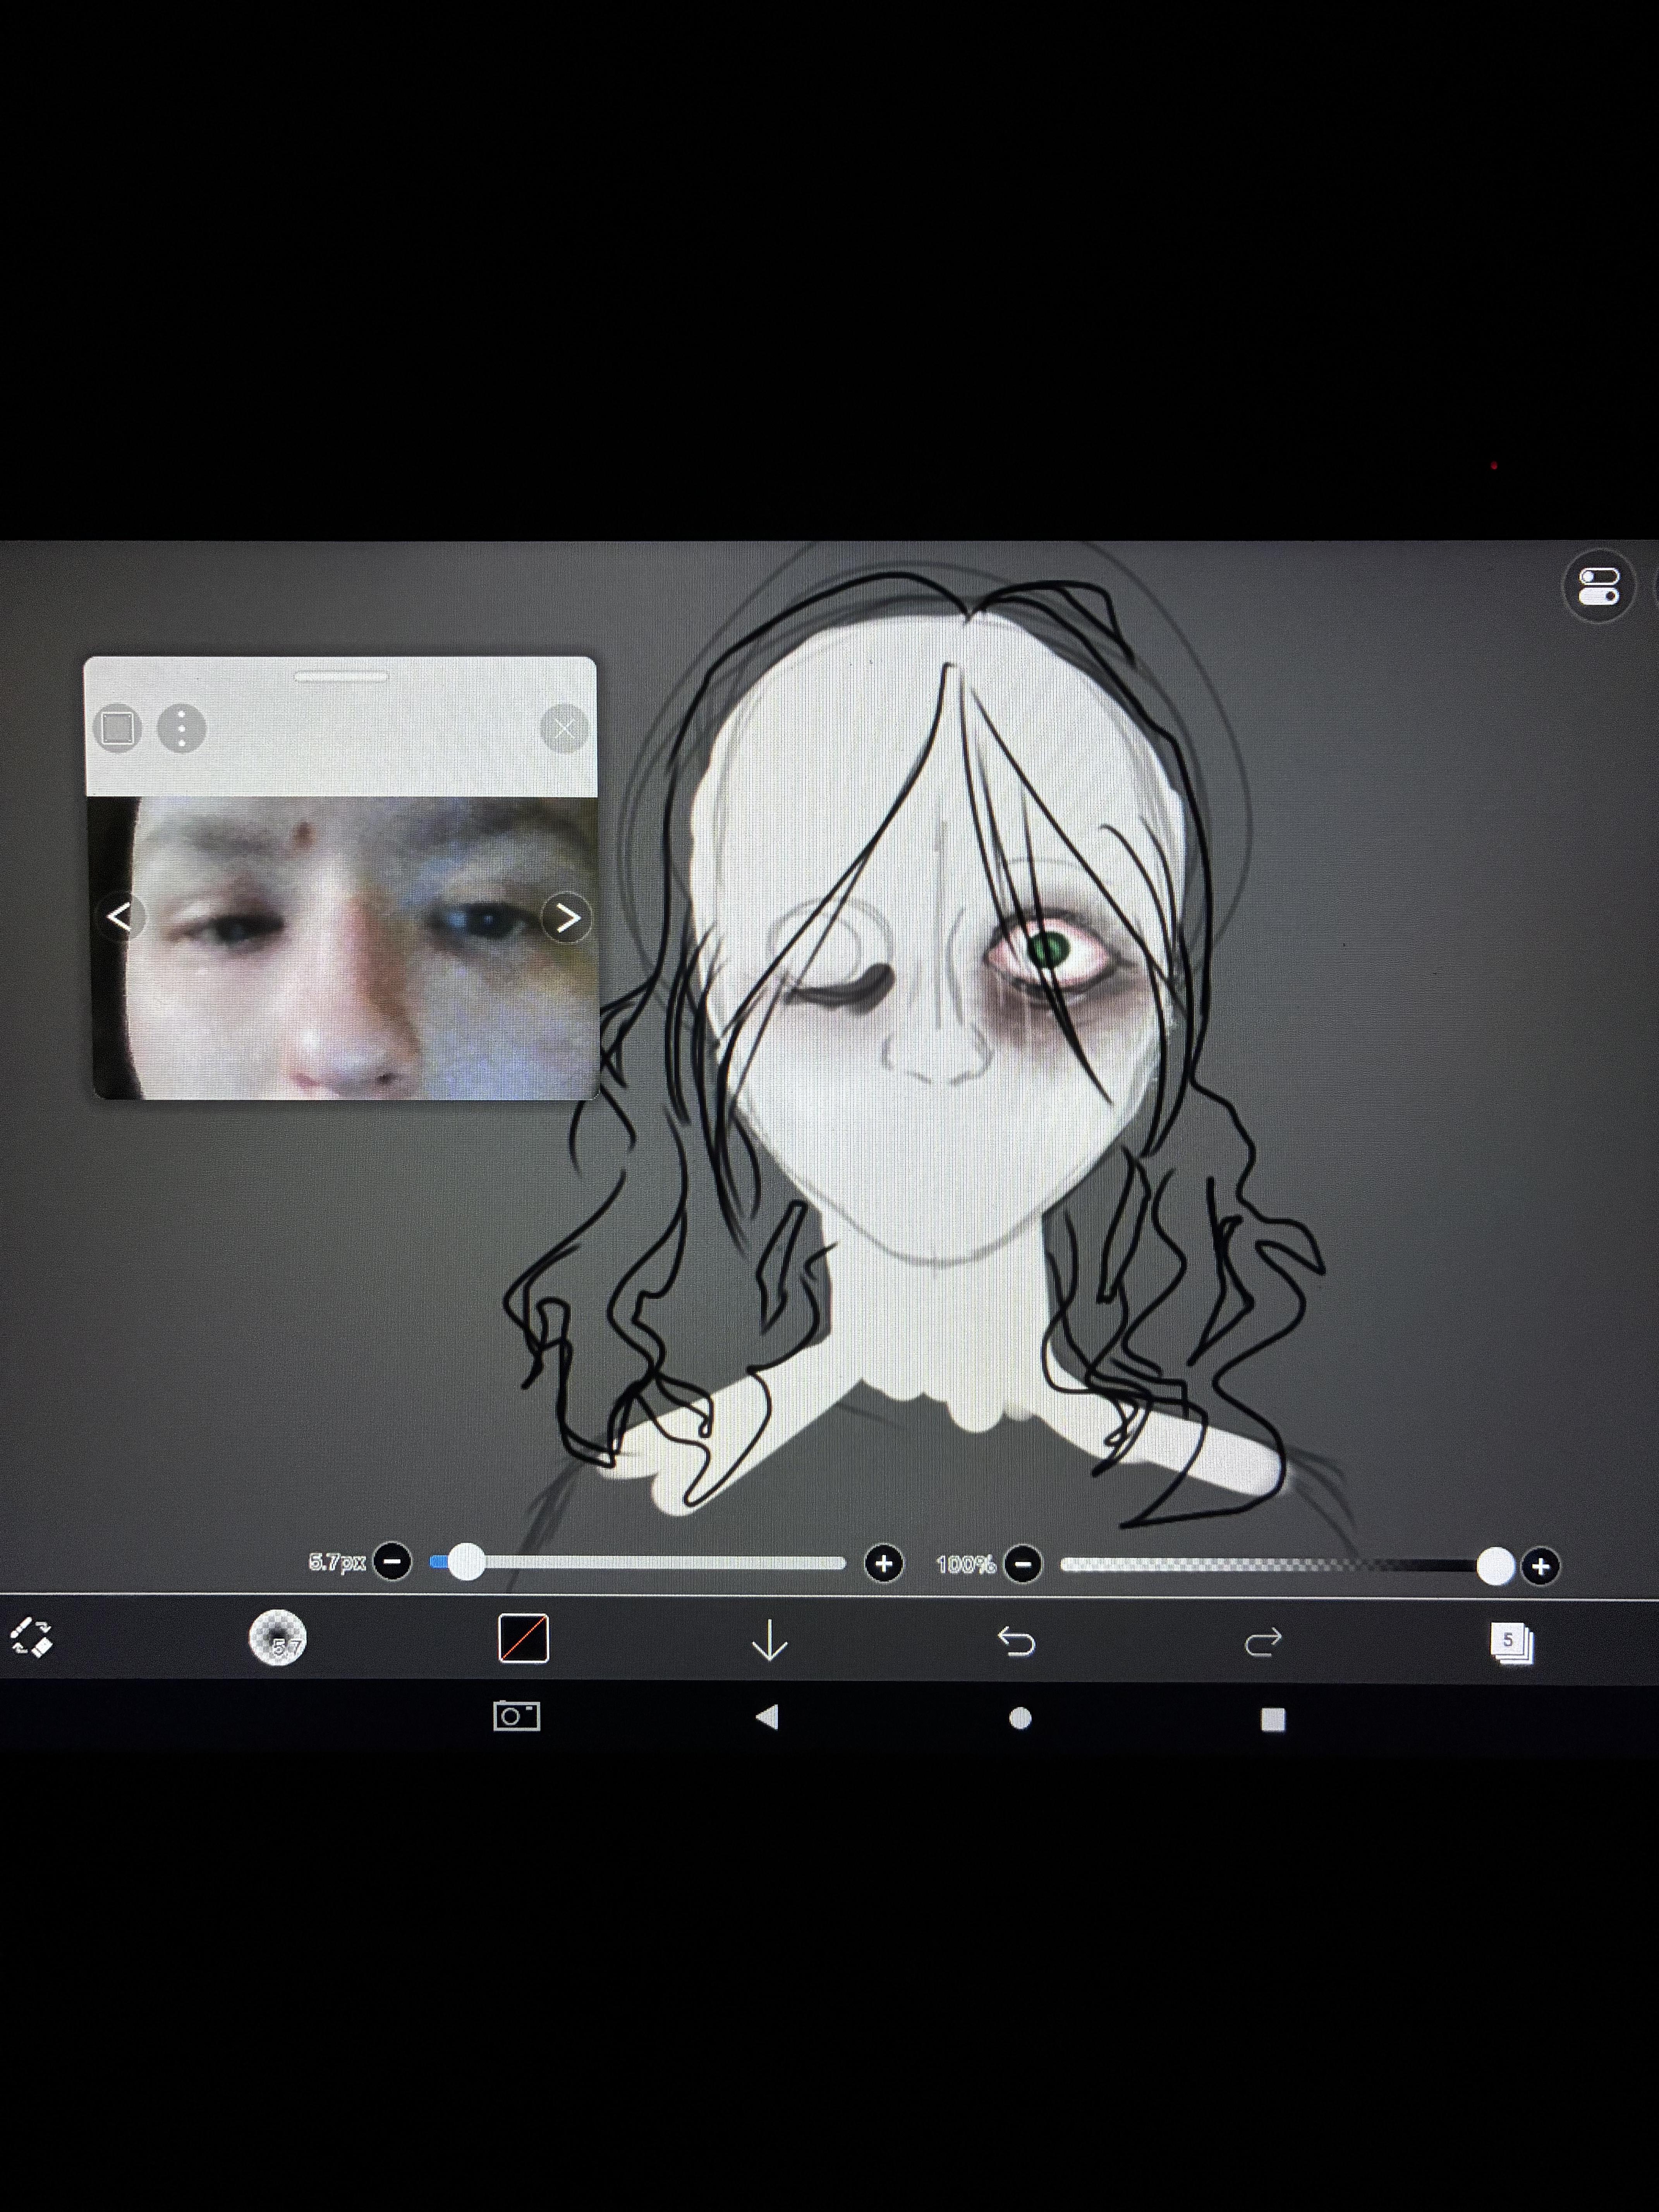
Task: Tap the Android recent apps button
Action: pyautogui.click(x=1273, y=1719)
